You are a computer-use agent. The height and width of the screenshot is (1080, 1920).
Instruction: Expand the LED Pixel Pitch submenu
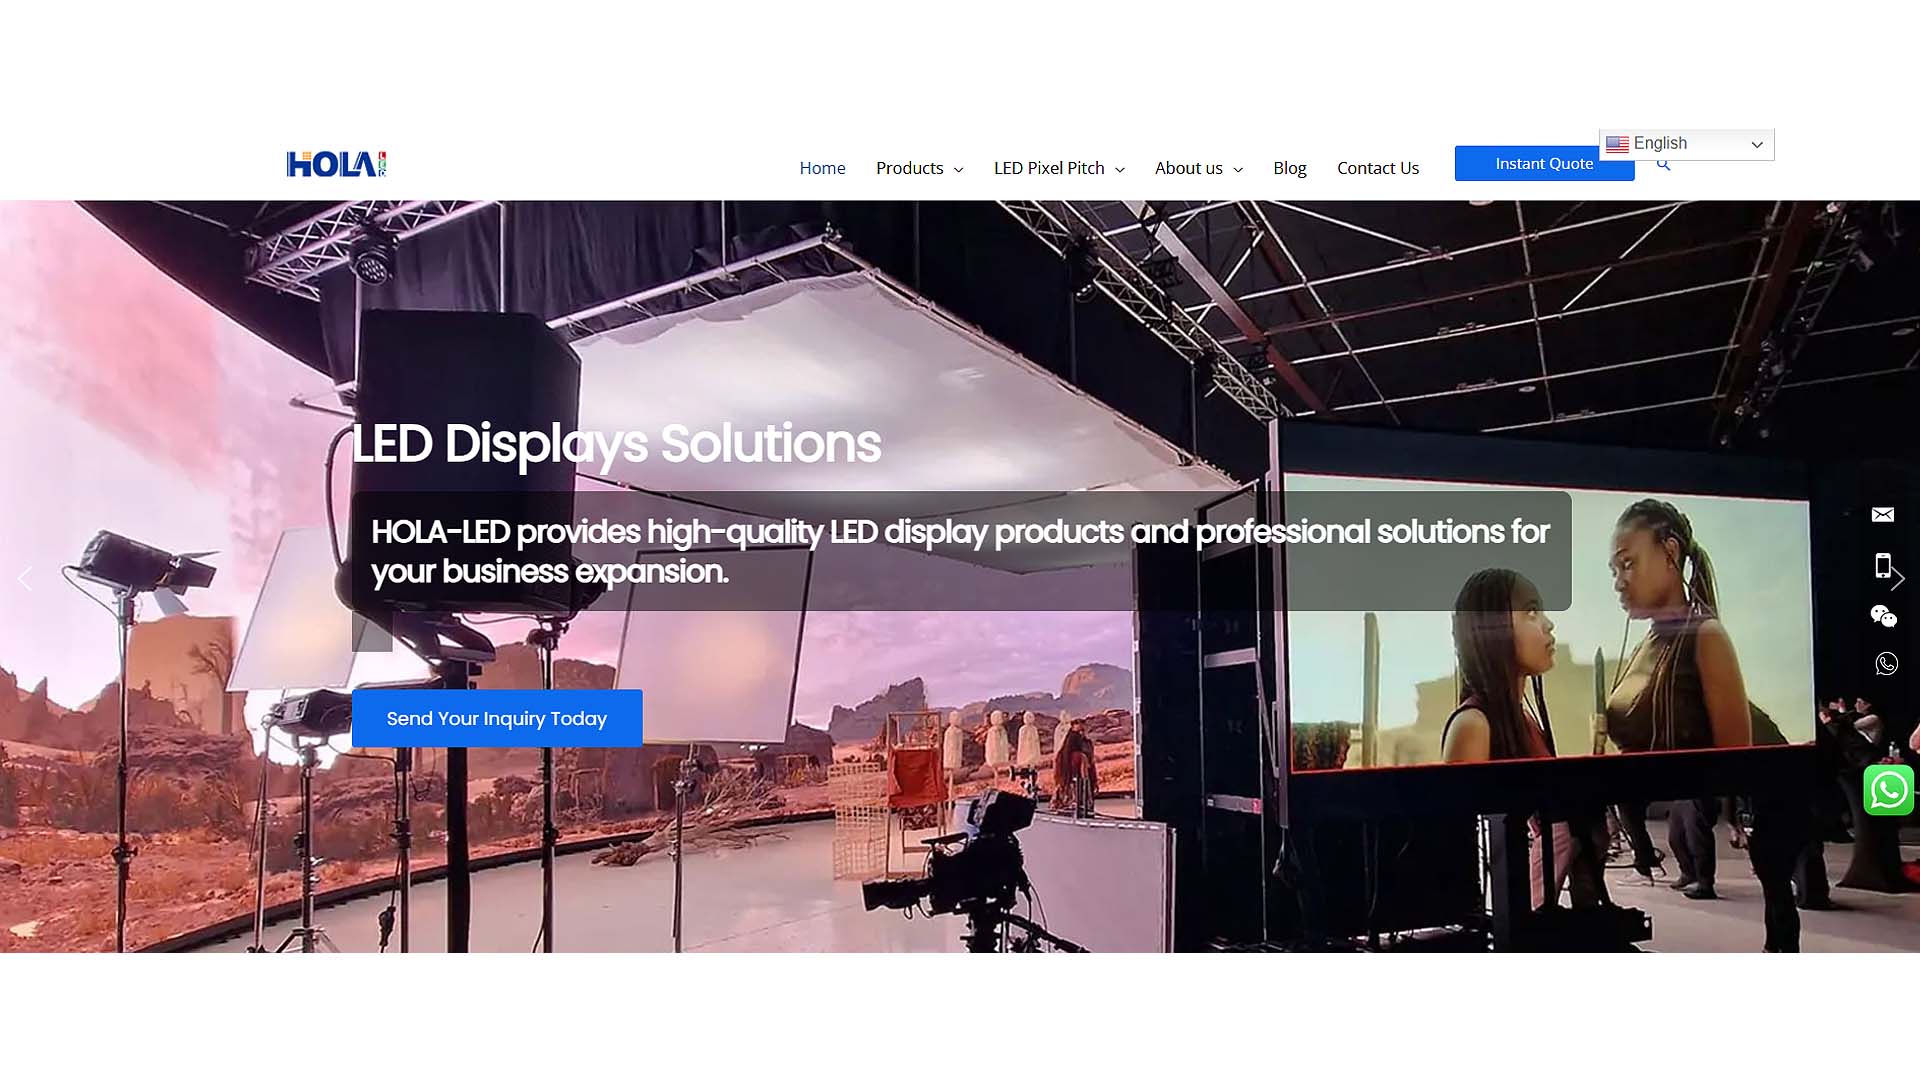coord(1119,169)
